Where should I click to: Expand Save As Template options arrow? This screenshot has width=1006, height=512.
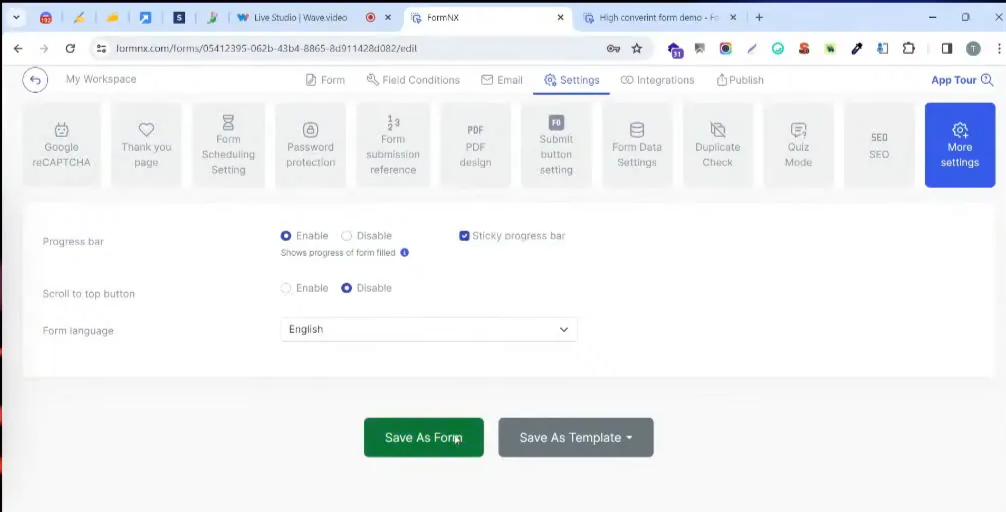629,438
